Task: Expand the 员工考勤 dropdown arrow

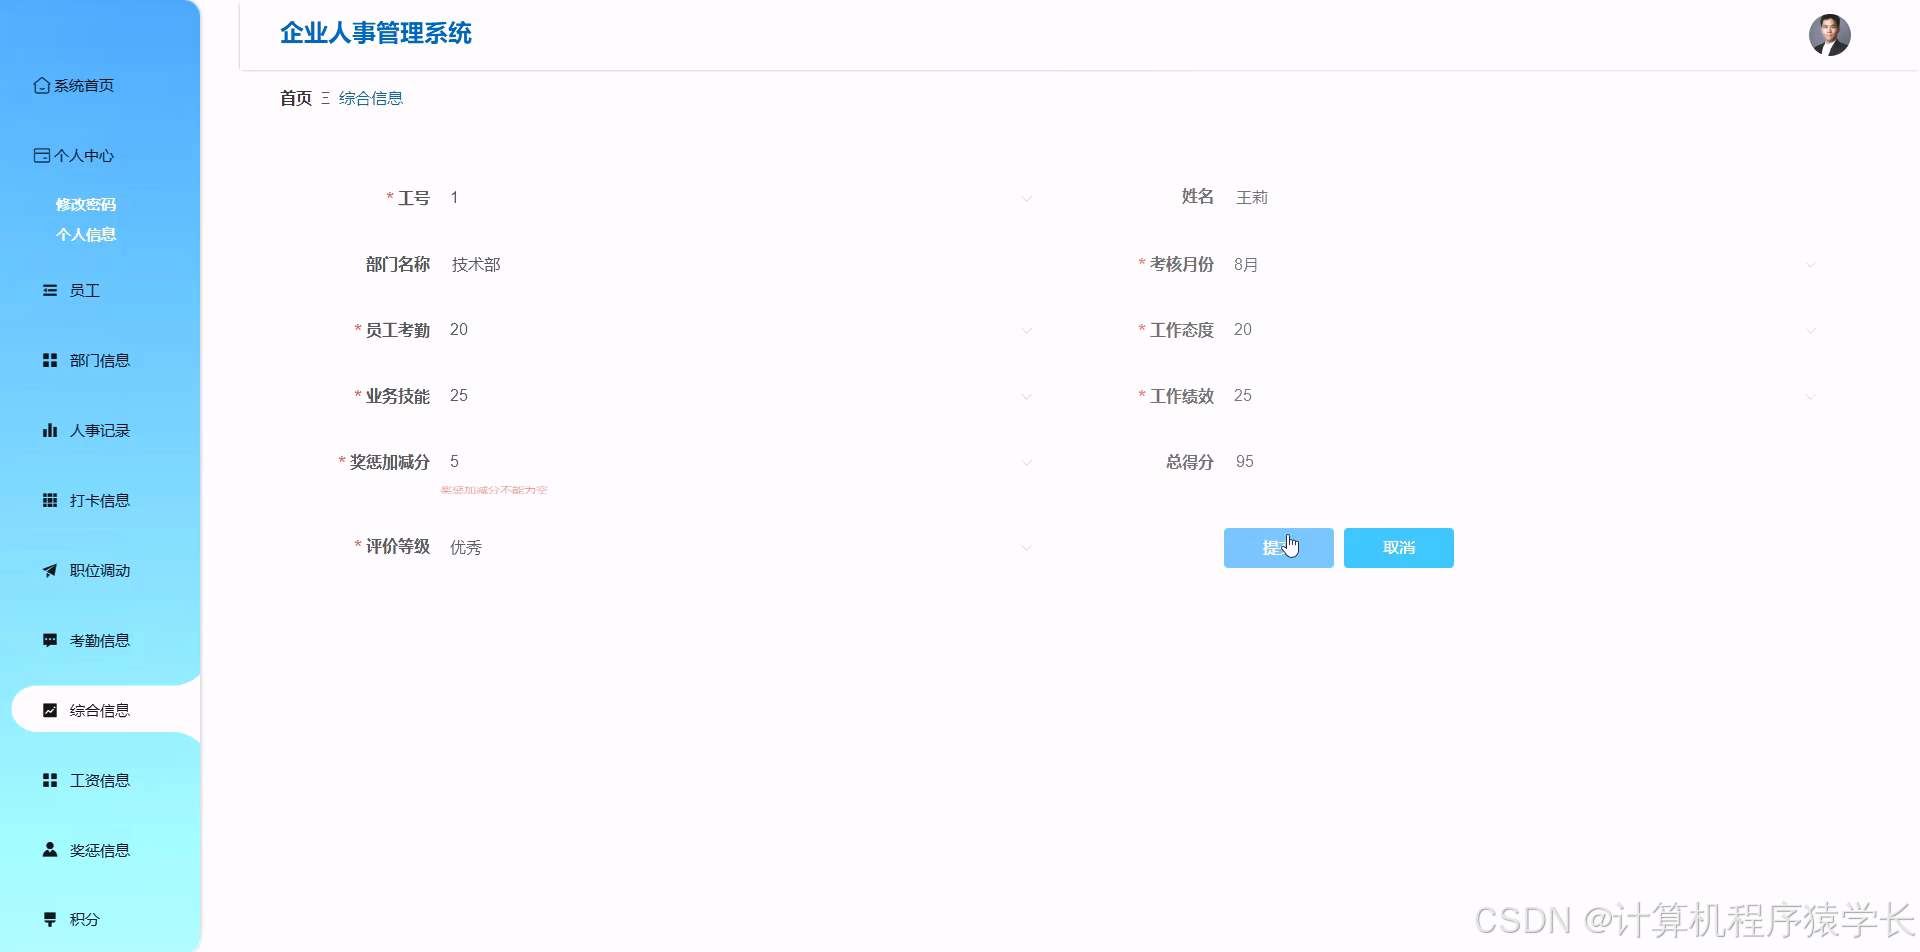Action: coord(1026,331)
